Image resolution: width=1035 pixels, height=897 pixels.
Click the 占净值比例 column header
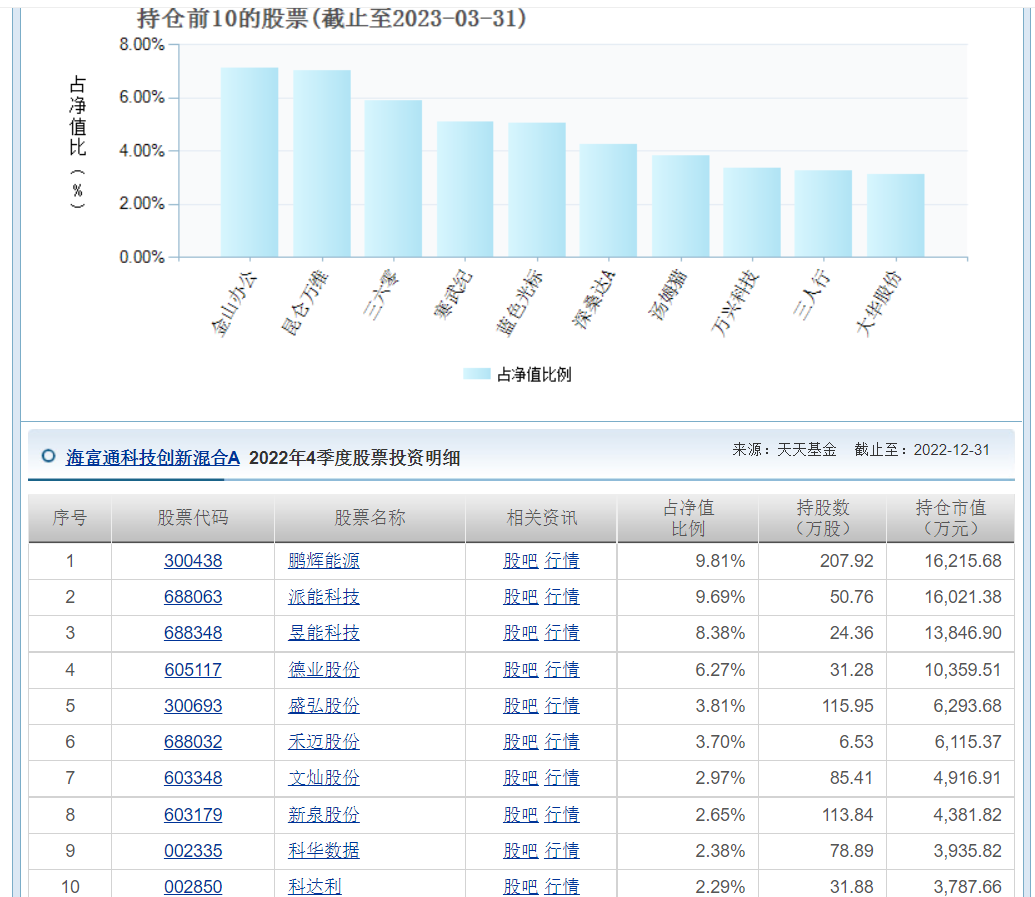click(x=689, y=518)
